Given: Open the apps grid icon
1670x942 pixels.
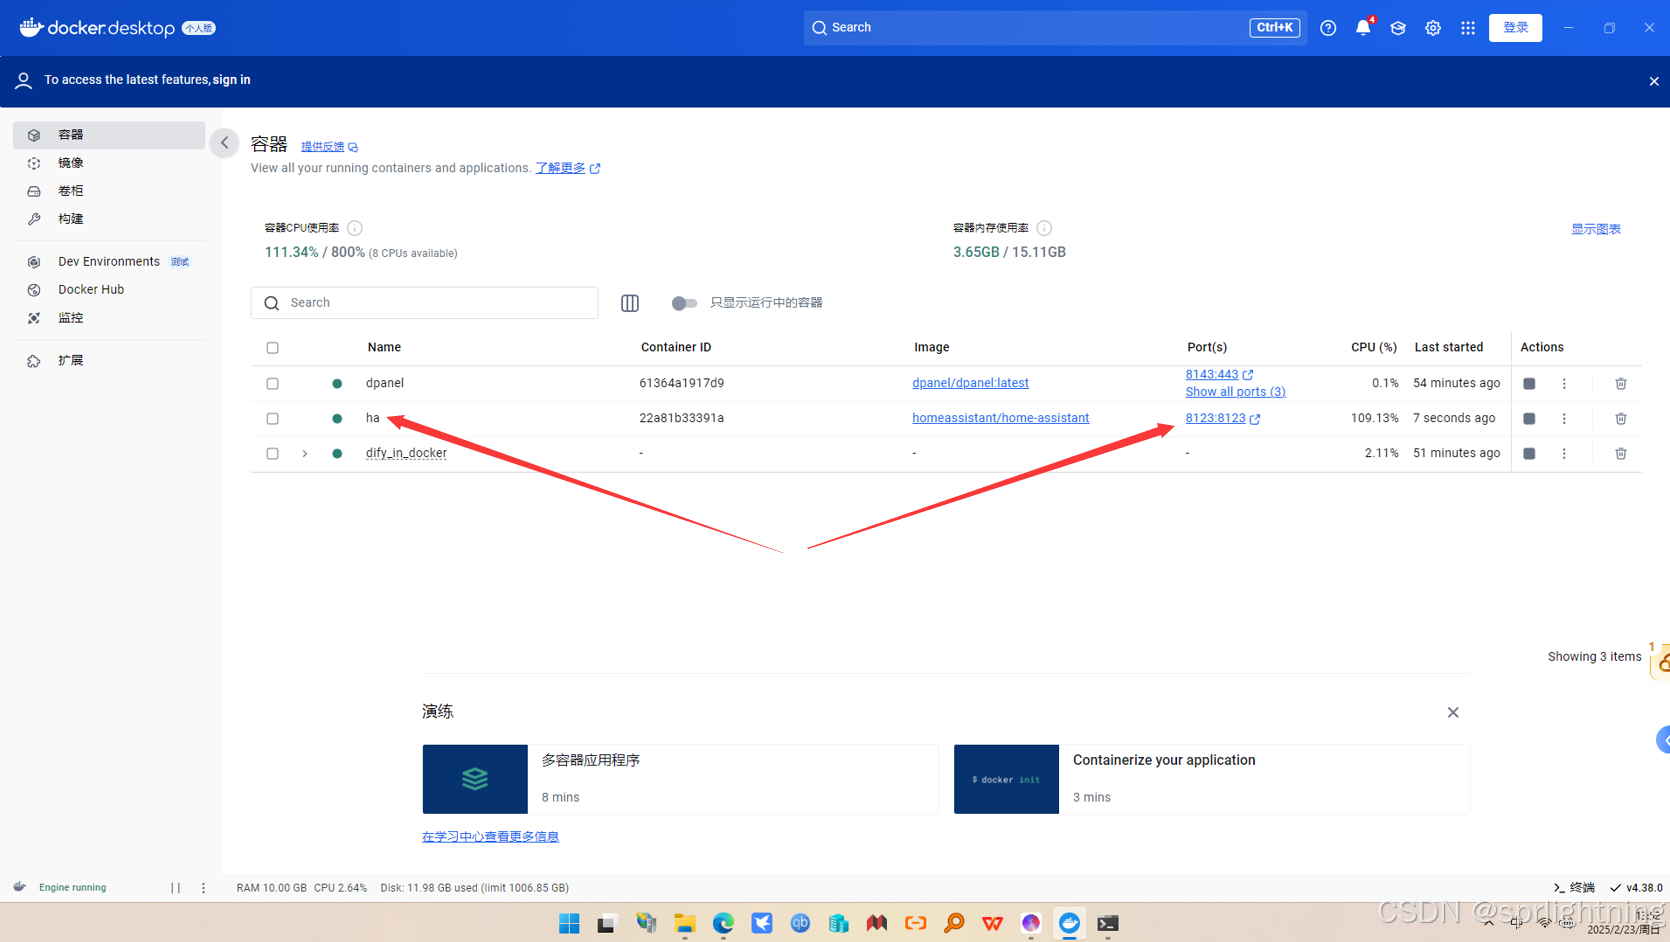Looking at the screenshot, I should tap(1468, 28).
